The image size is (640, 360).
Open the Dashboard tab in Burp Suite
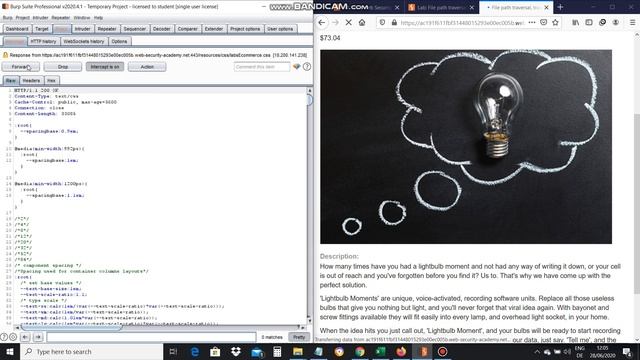(17, 29)
